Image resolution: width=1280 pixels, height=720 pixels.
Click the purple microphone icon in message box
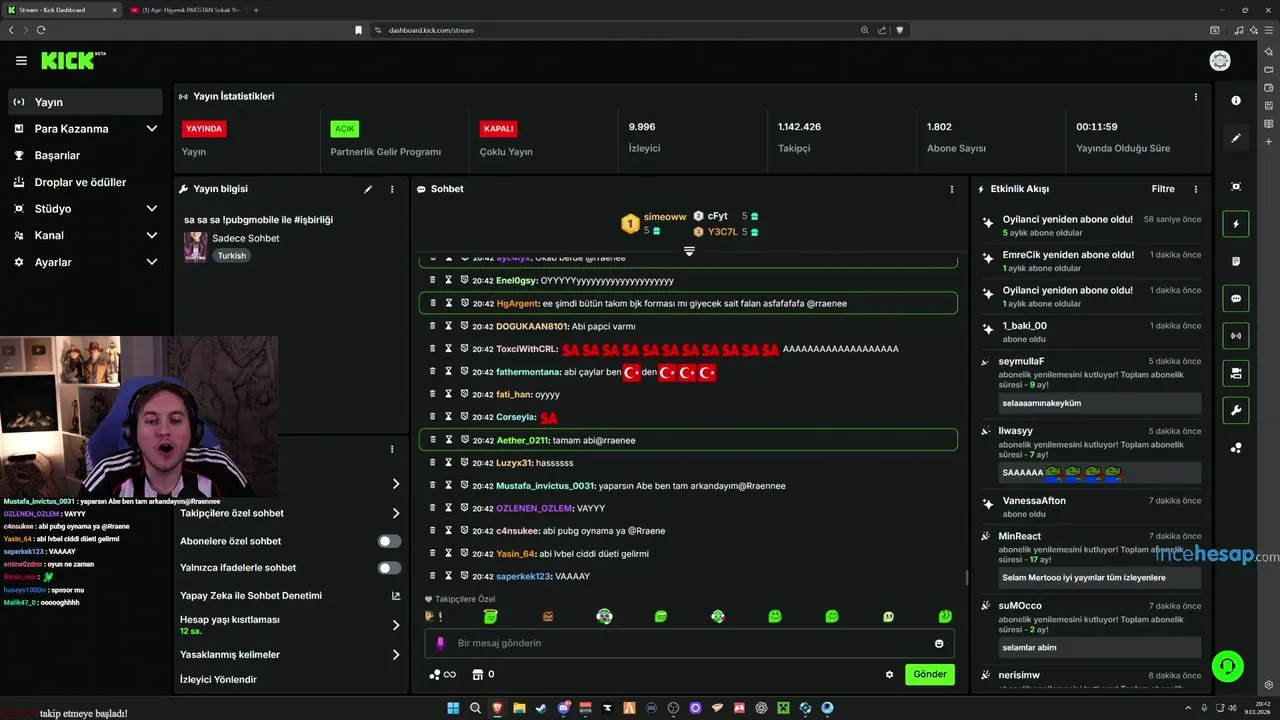[x=440, y=643]
